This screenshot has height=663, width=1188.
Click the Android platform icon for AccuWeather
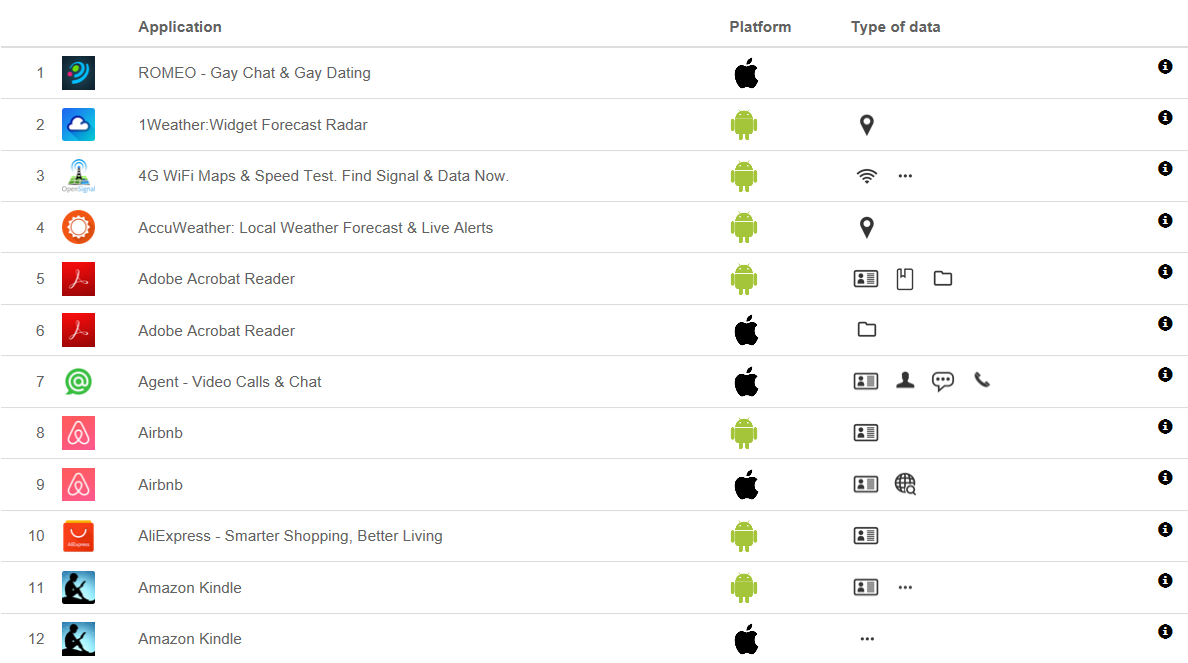743,227
